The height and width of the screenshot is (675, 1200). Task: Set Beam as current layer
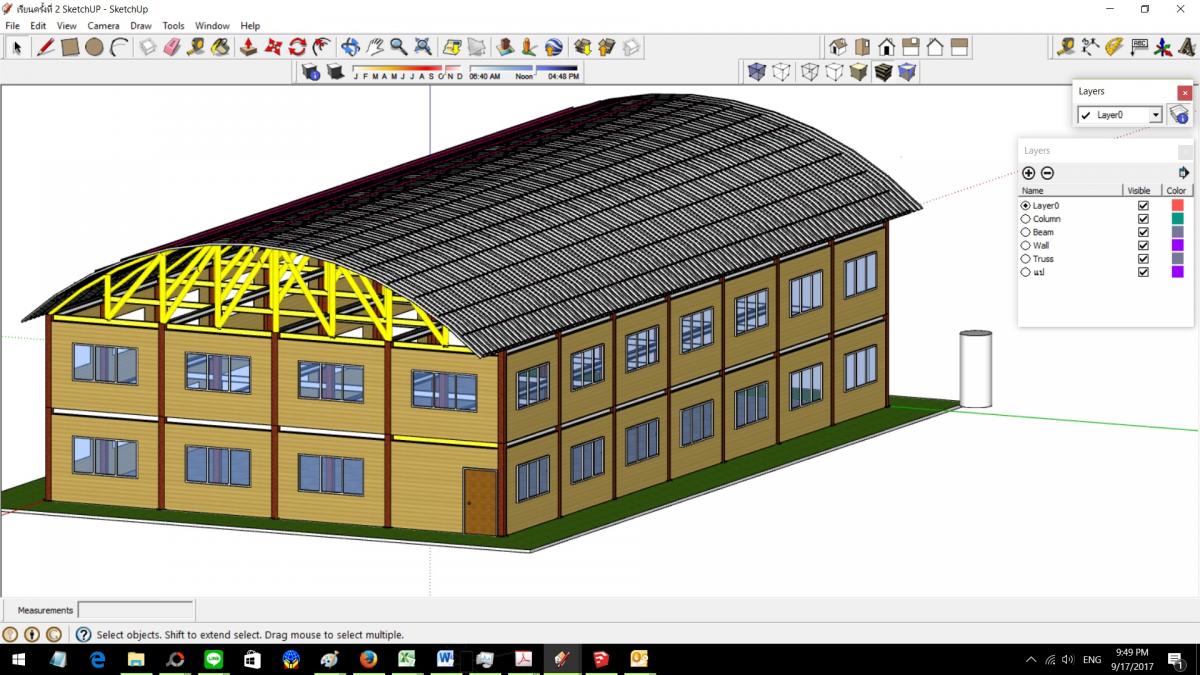point(1025,232)
